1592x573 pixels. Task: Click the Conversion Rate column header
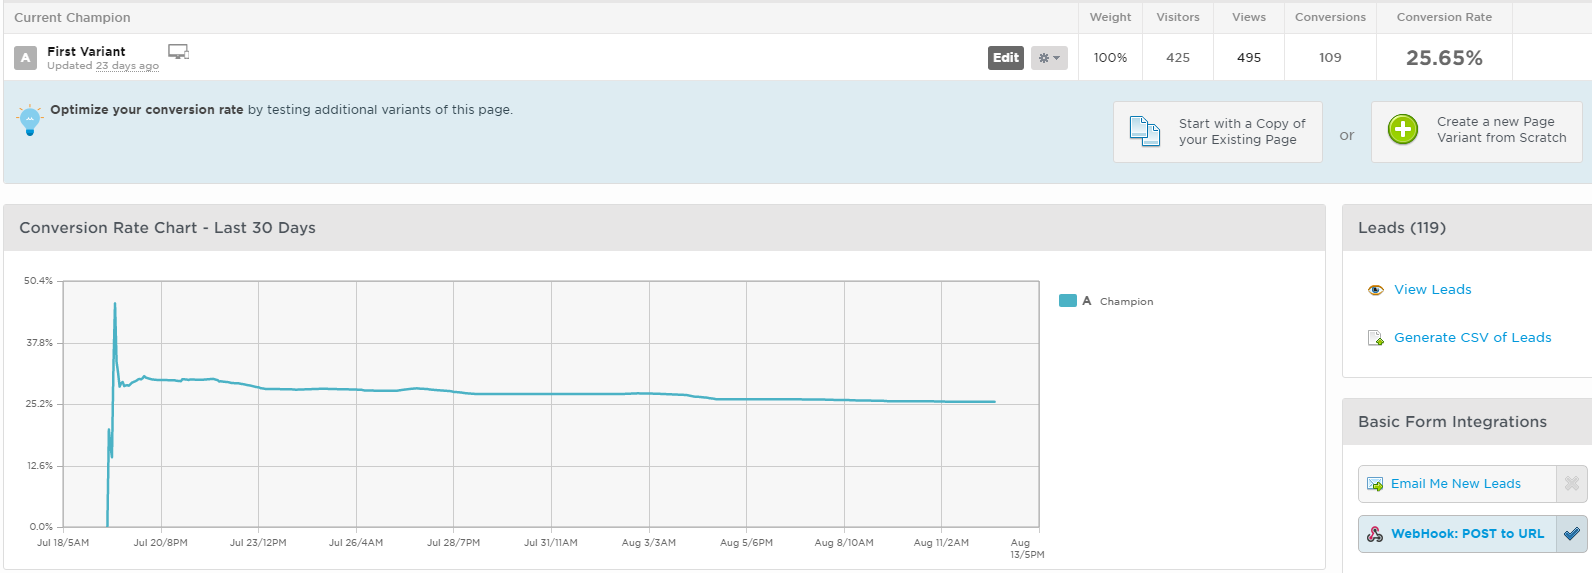[1444, 17]
